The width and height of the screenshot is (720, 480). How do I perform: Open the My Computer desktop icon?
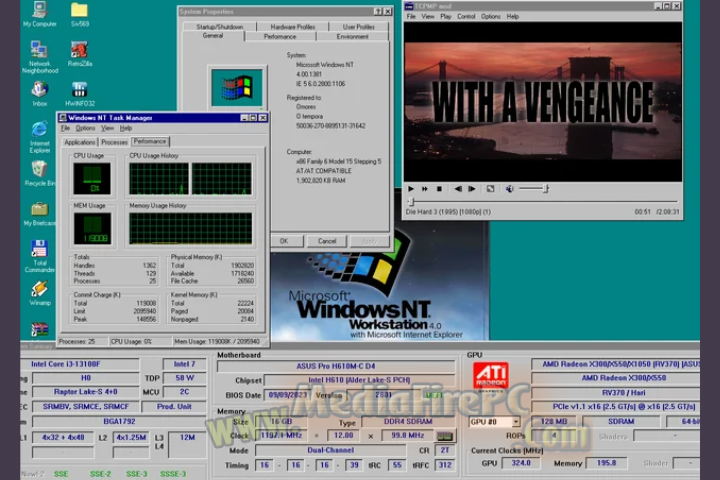pyautogui.click(x=39, y=14)
